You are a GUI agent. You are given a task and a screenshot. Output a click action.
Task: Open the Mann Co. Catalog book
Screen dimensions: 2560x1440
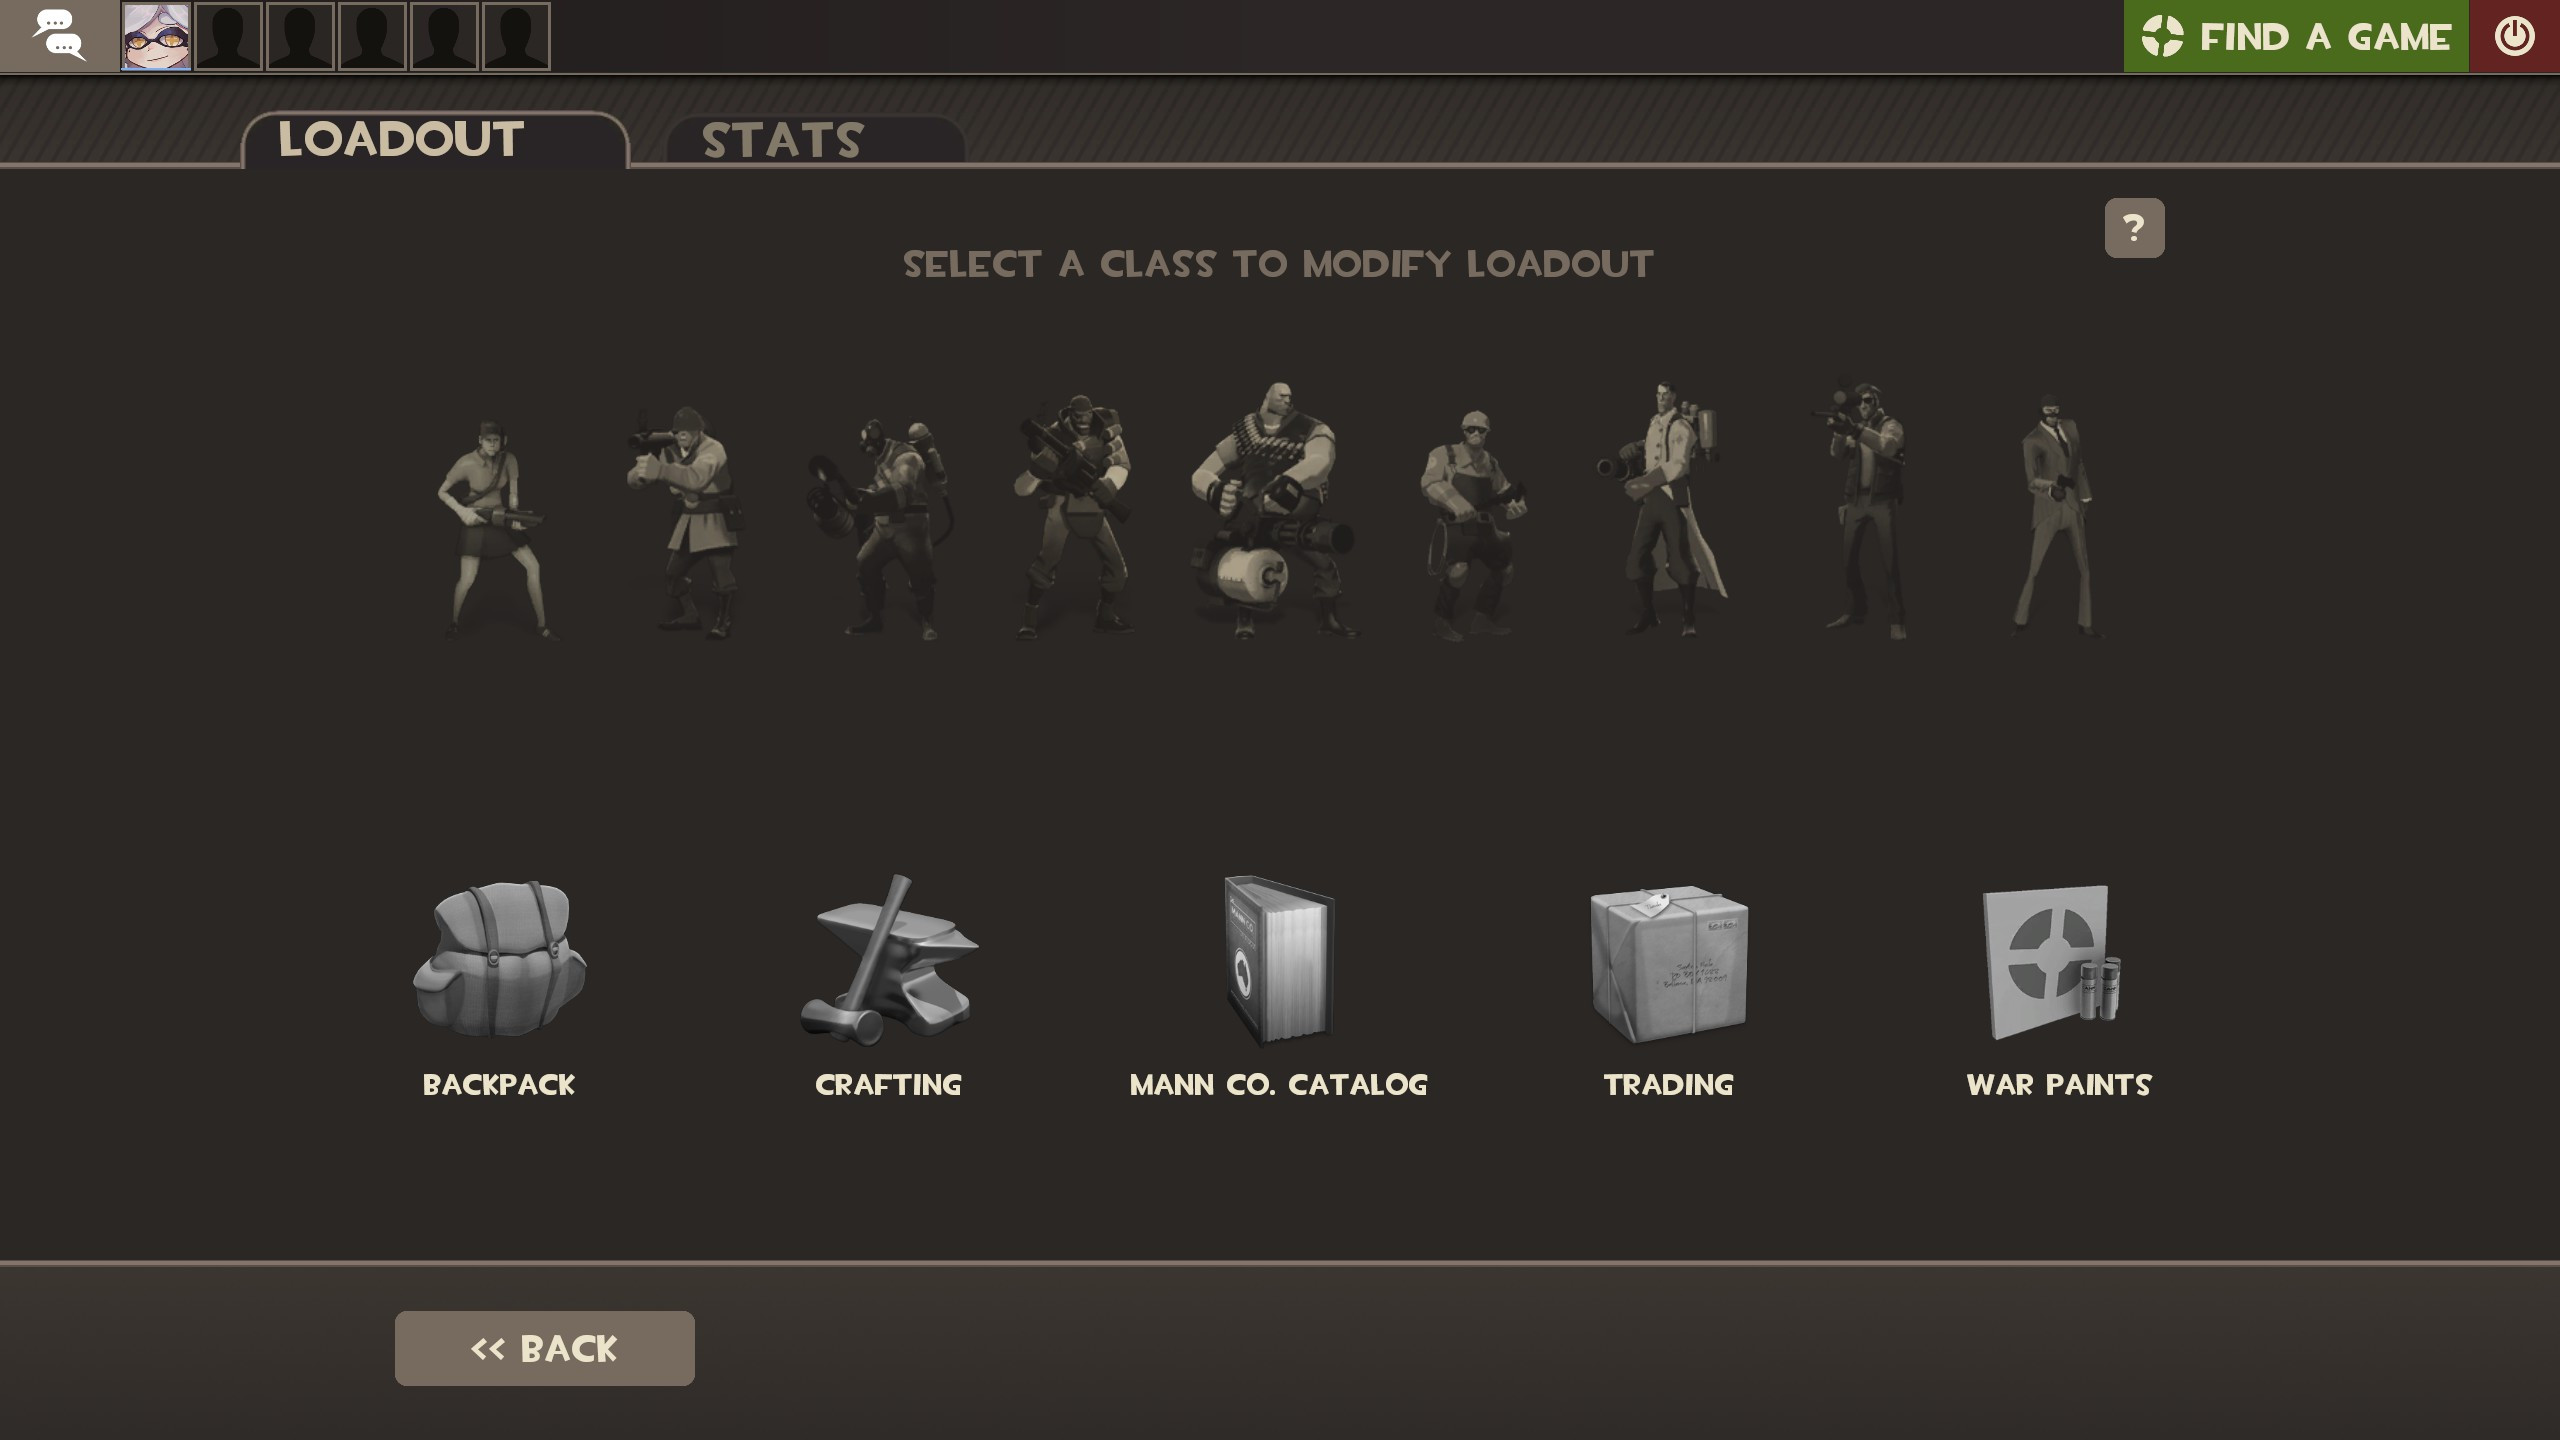tap(1279, 960)
